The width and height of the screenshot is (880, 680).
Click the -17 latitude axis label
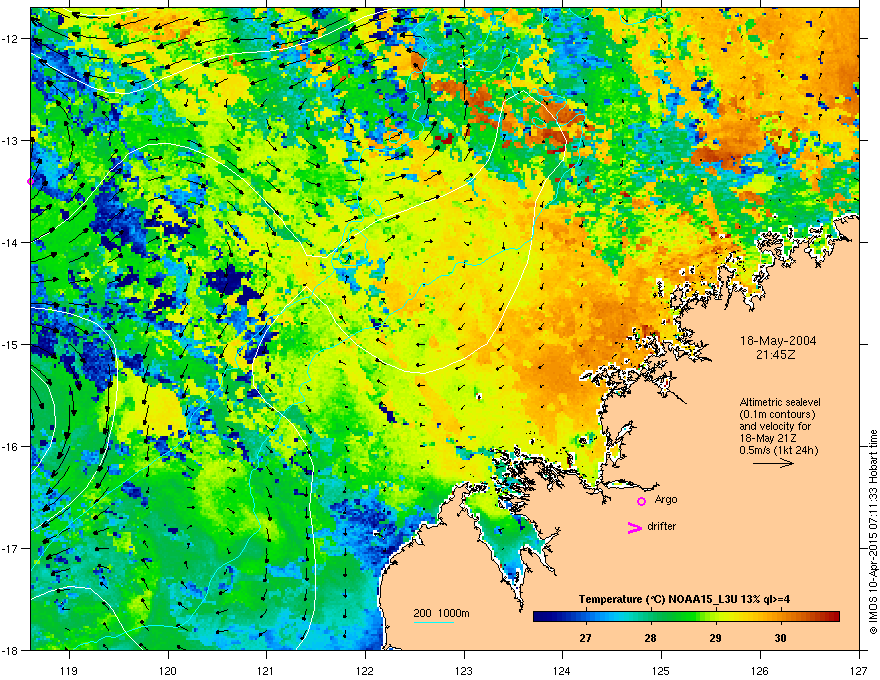pos(11,548)
